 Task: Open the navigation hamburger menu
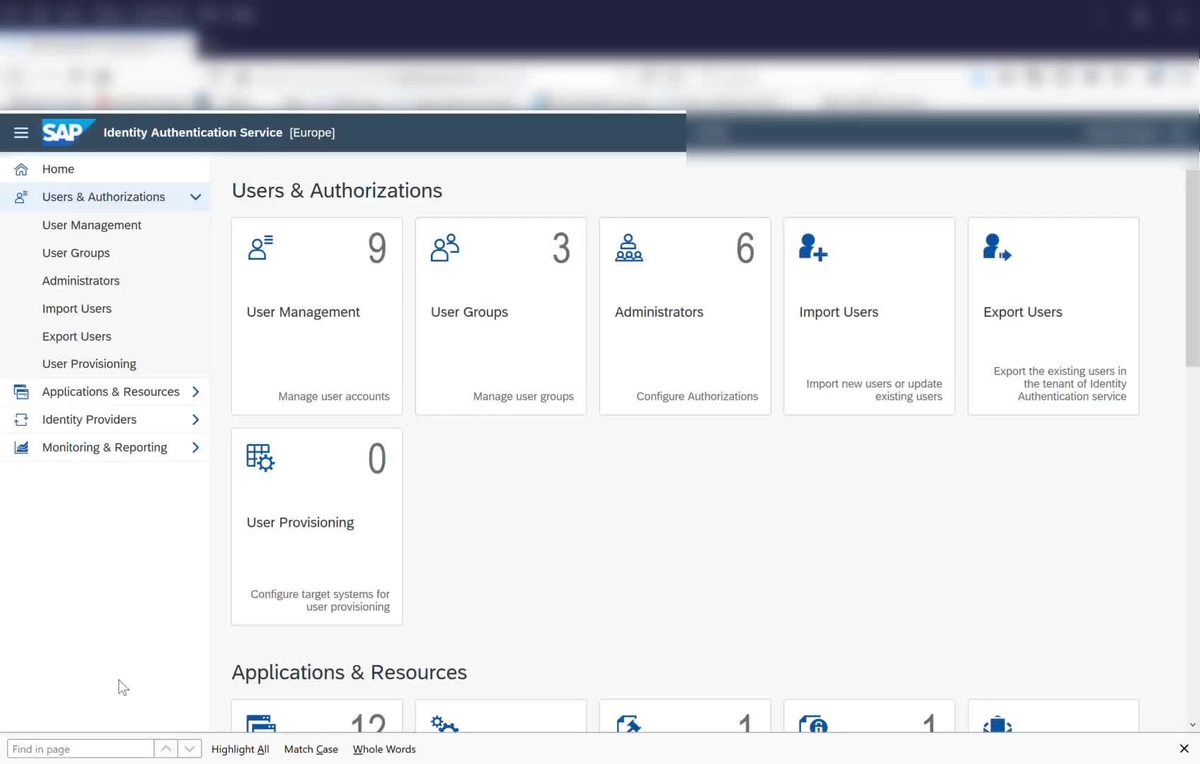21,132
